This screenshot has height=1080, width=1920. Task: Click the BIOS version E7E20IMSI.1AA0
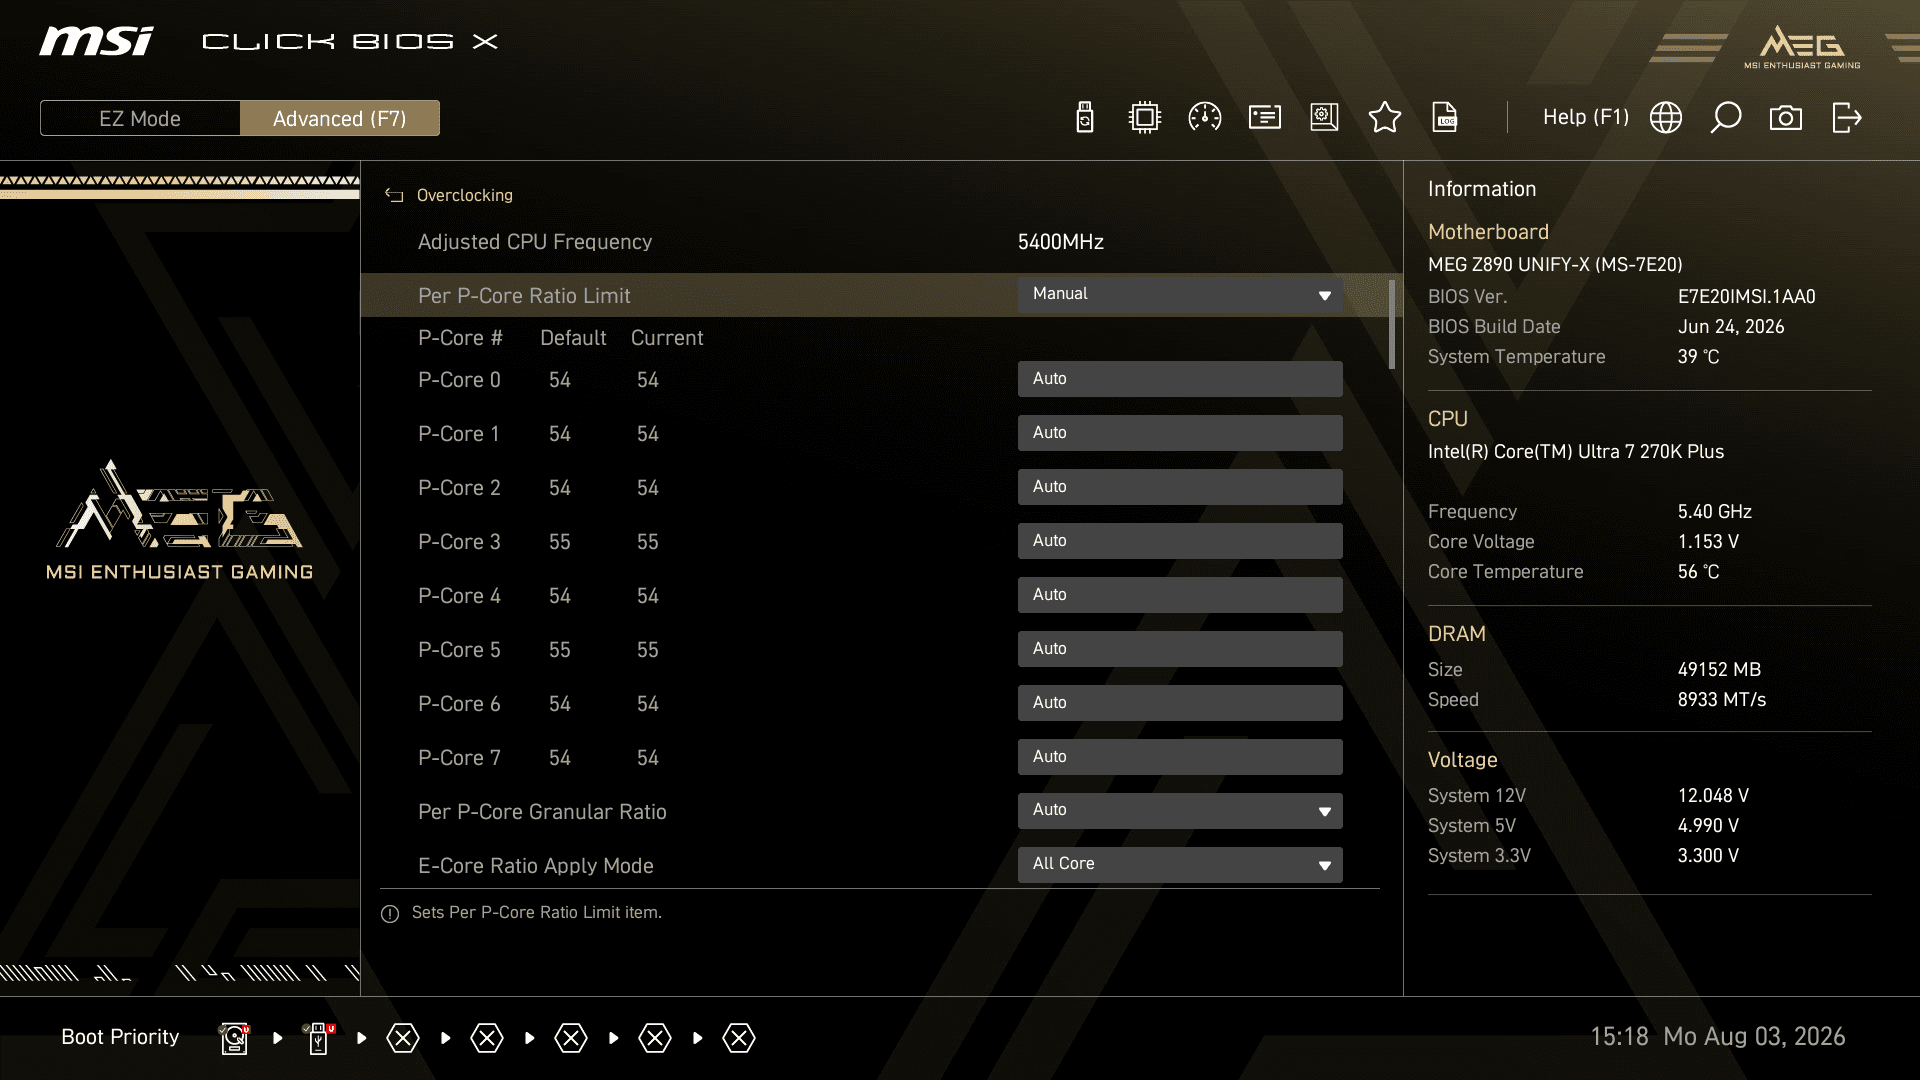point(1746,297)
